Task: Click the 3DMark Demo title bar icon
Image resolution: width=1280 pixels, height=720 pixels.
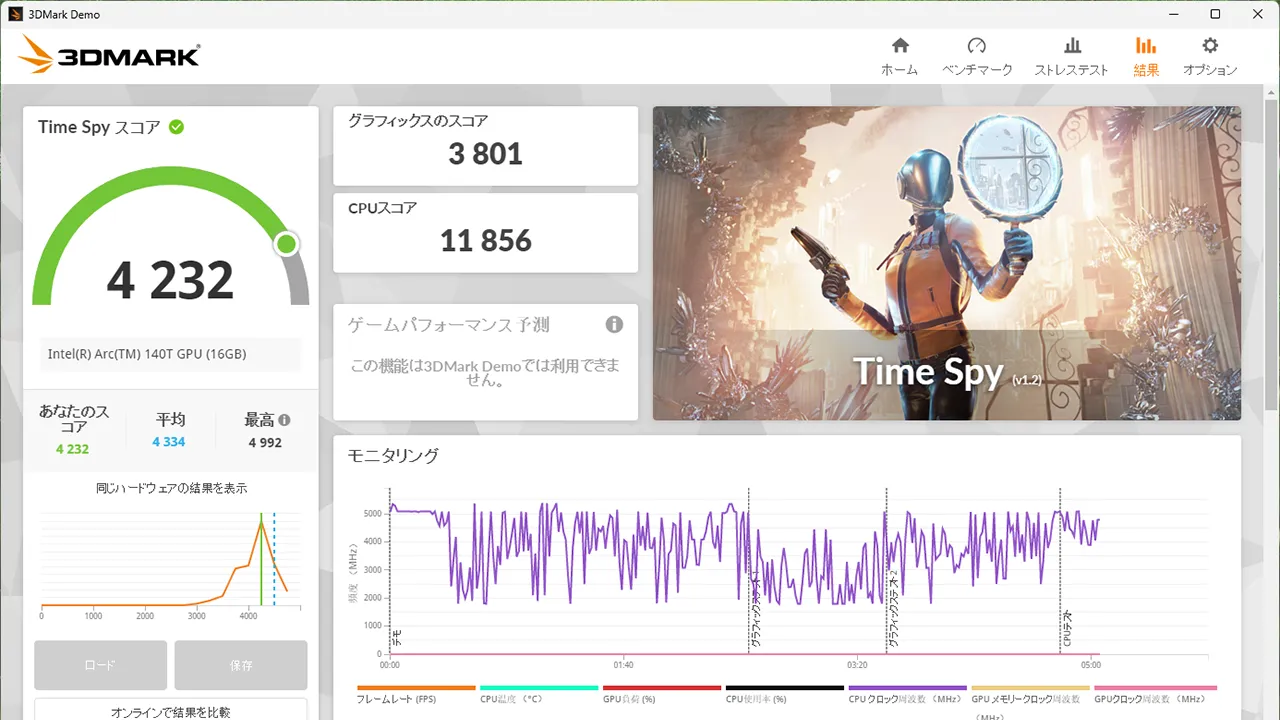Action: point(15,14)
